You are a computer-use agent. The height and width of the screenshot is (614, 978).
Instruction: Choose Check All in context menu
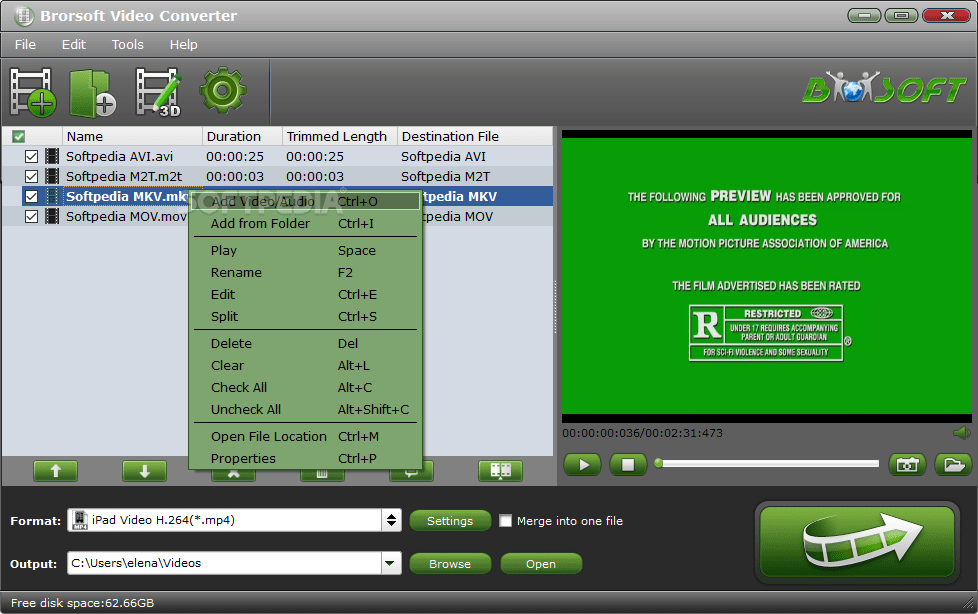(305, 387)
